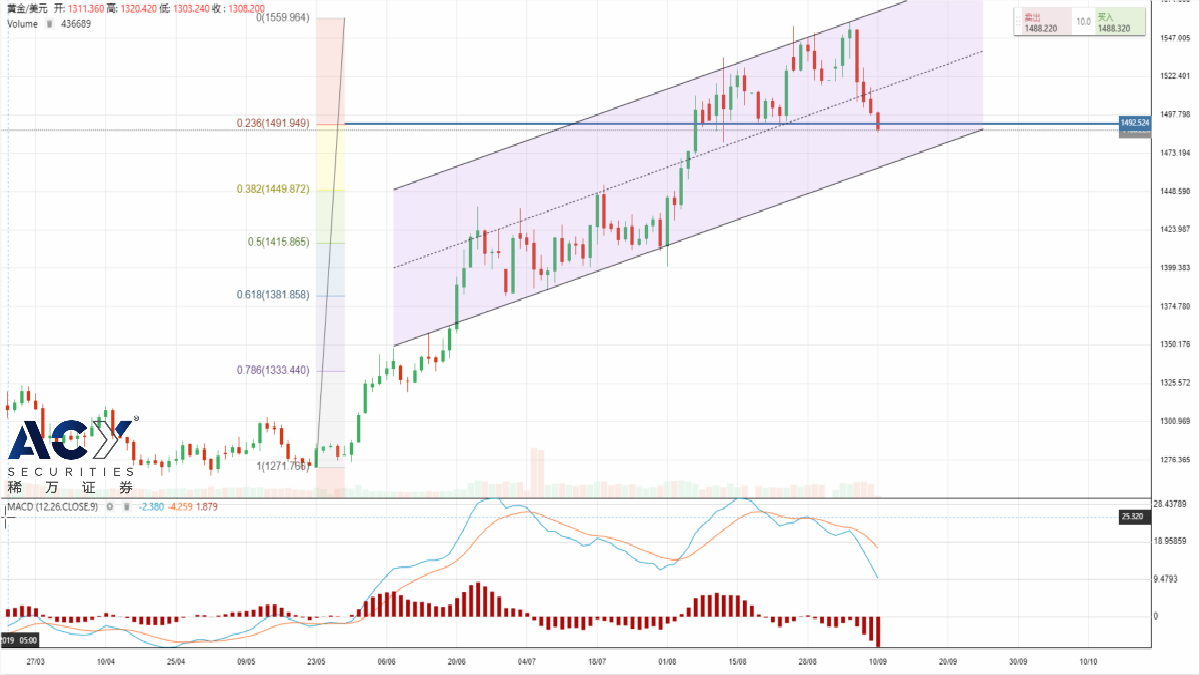The image size is (1200, 675).
Task: Select the 0.236 (1491.949) Fibonacci level
Action: point(272,123)
